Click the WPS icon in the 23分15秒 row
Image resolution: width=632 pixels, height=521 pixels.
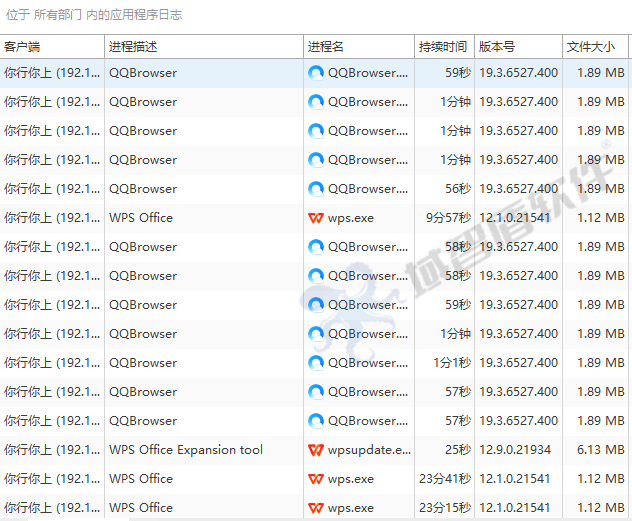pos(316,508)
